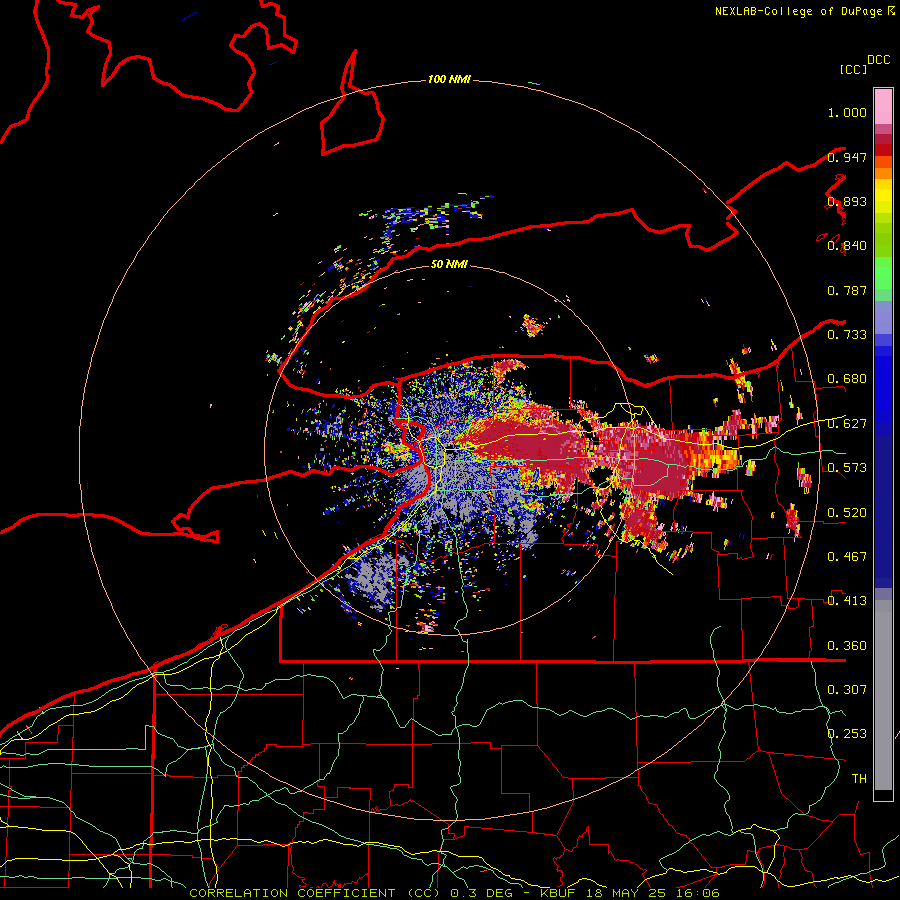Viewport: 900px width, 900px height.
Task: Click the 18 MAY 25 16:06 timestamp
Action: [x=653, y=893]
